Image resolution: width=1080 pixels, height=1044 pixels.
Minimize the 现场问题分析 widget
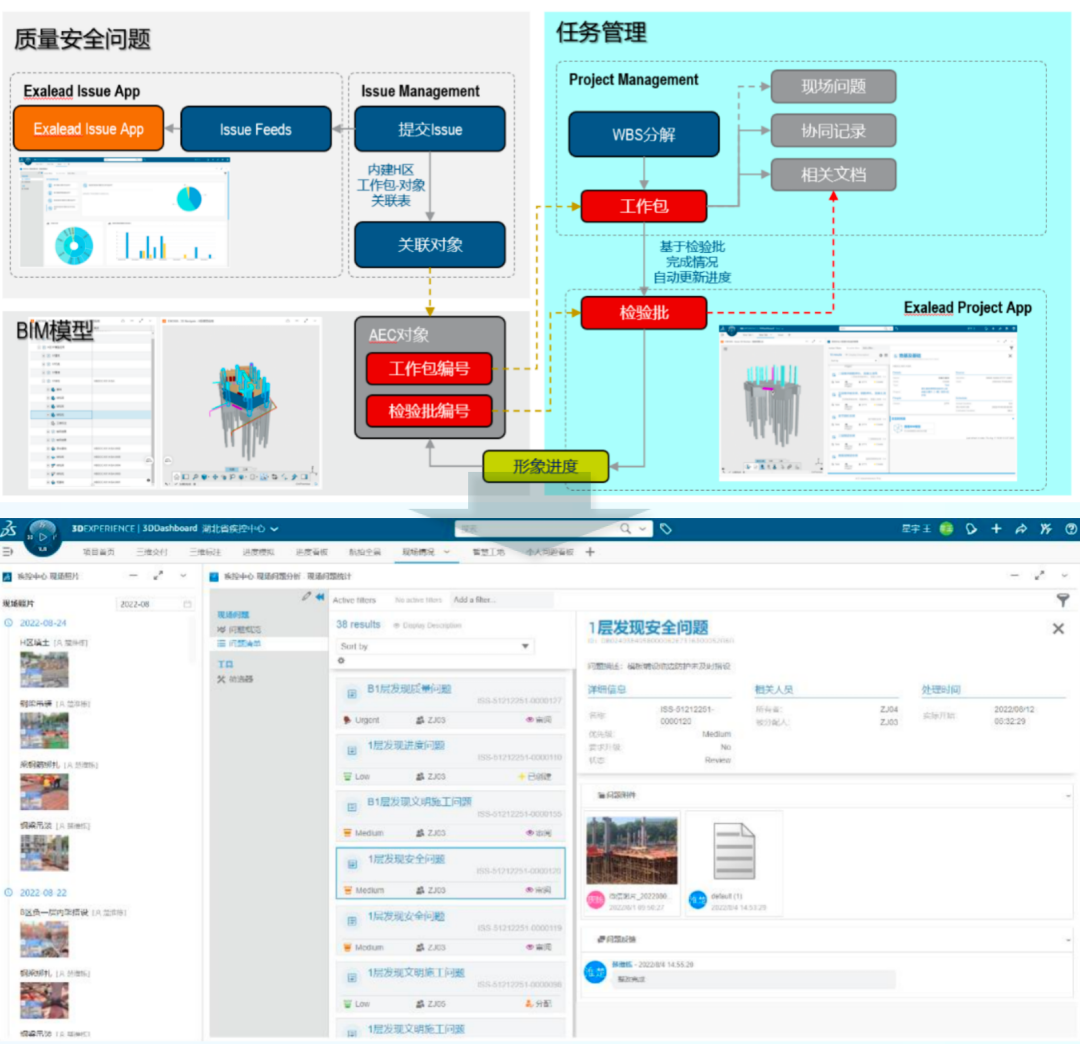pyautogui.click(x=1015, y=576)
